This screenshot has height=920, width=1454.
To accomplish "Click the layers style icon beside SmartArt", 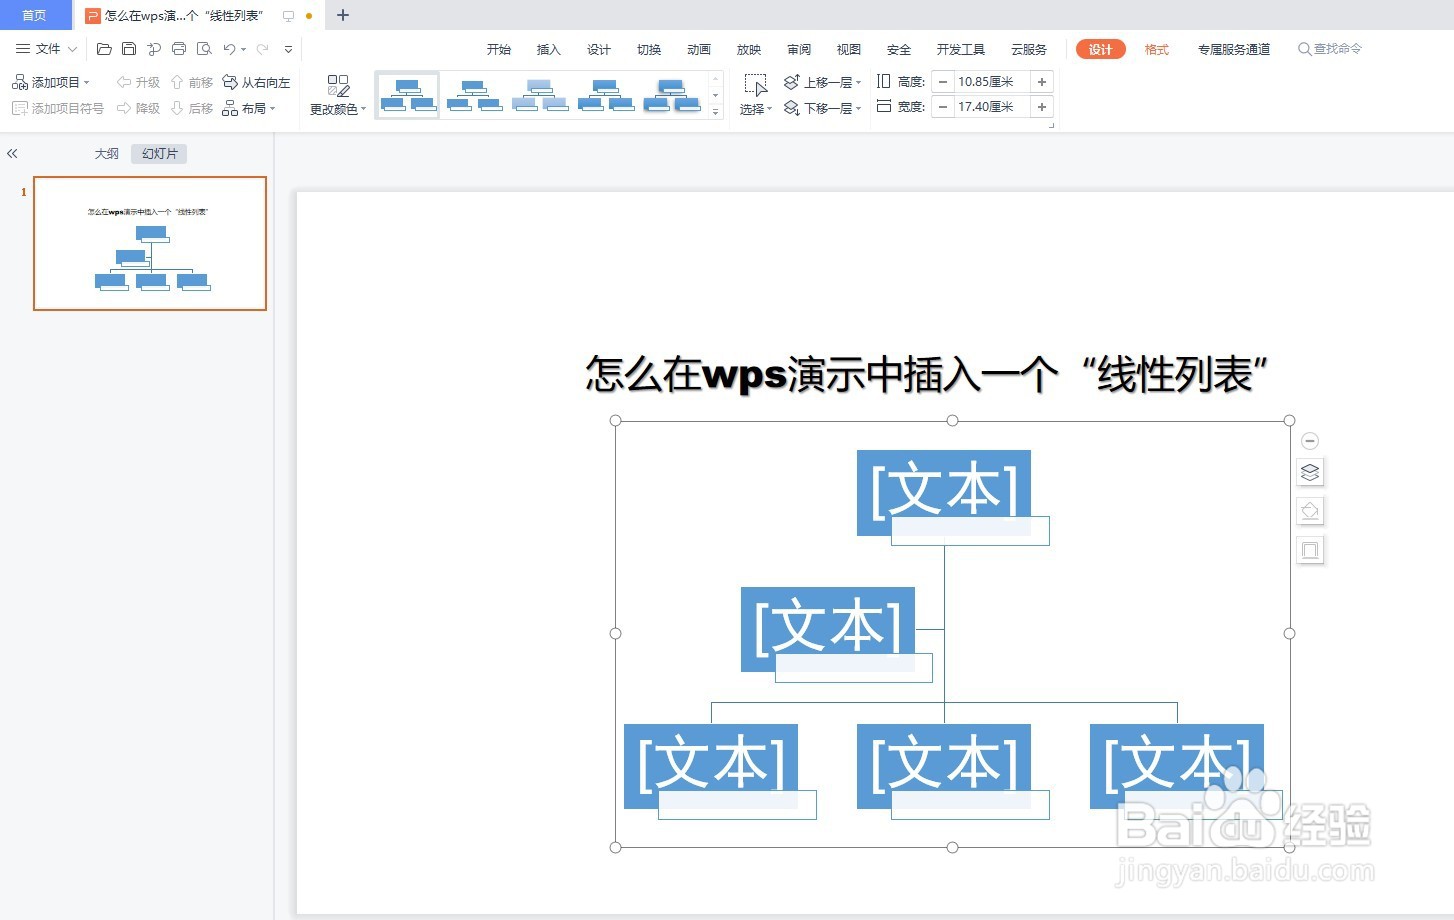I will coord(1310,472).
